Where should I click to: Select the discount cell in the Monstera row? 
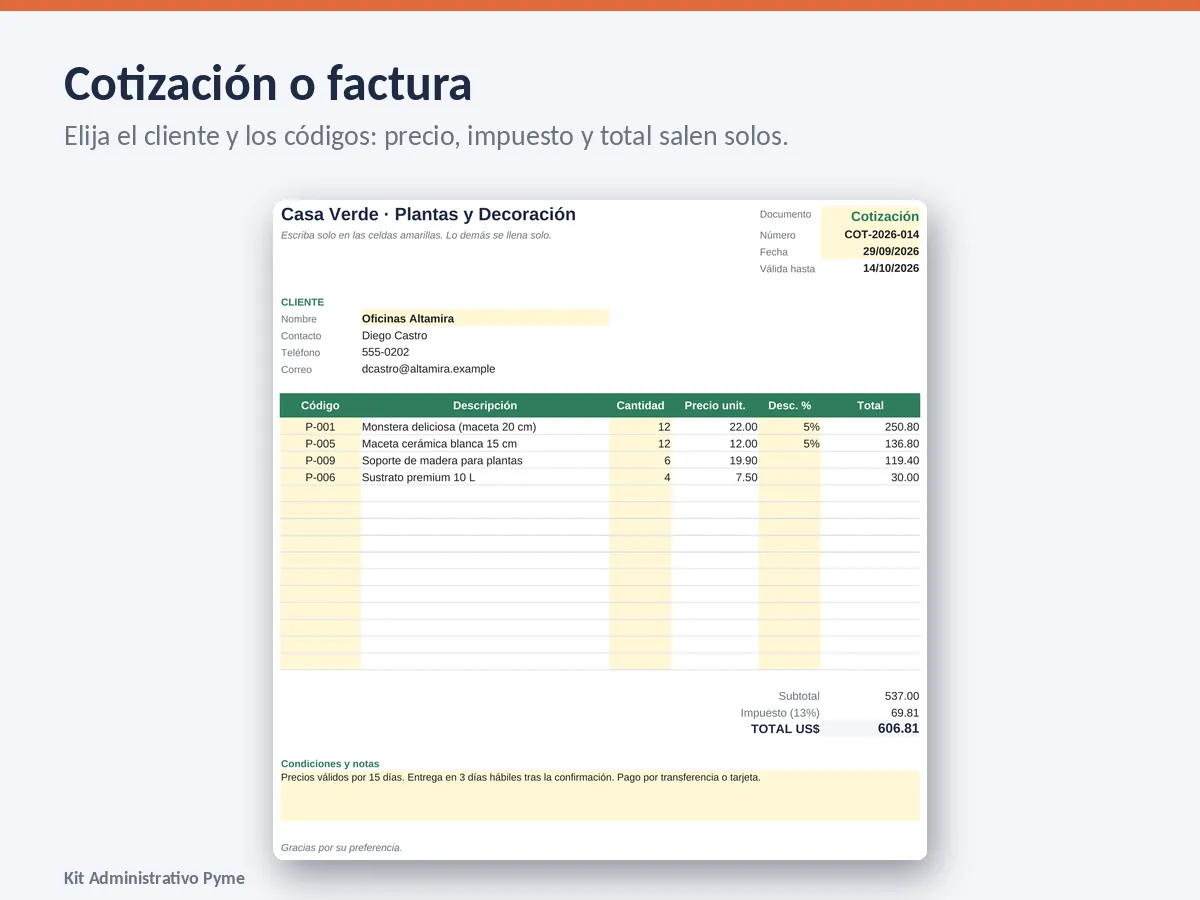[x=789, y=427]
